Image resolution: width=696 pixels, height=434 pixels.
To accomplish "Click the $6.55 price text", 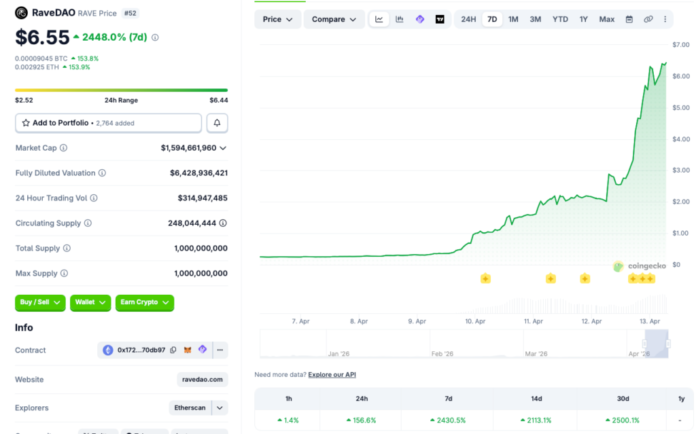I will click(42, 37).
